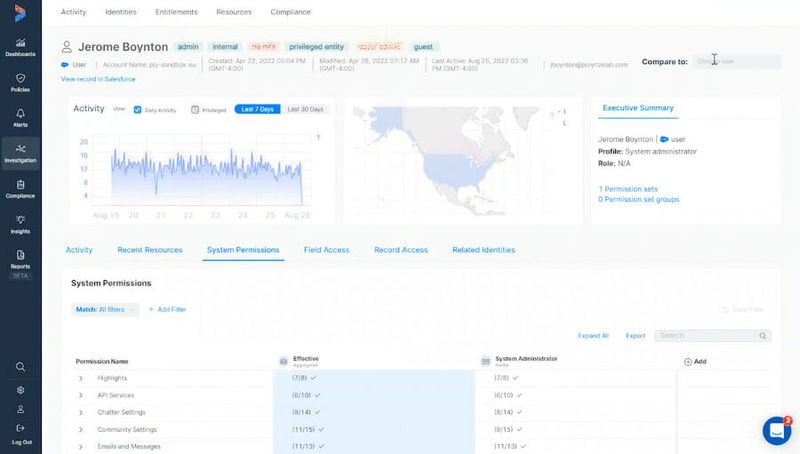Switch to the Field Access tab
This screenshot has height=454, width=800.
pyautogui.click(x=326, y=250)
